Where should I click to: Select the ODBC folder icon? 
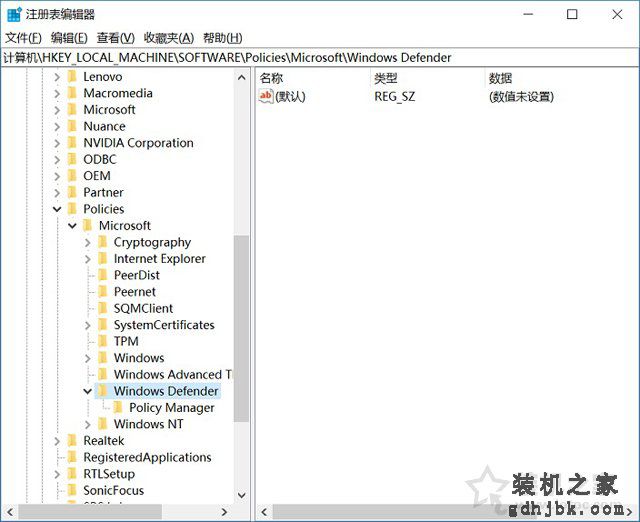tap(72, 159)
